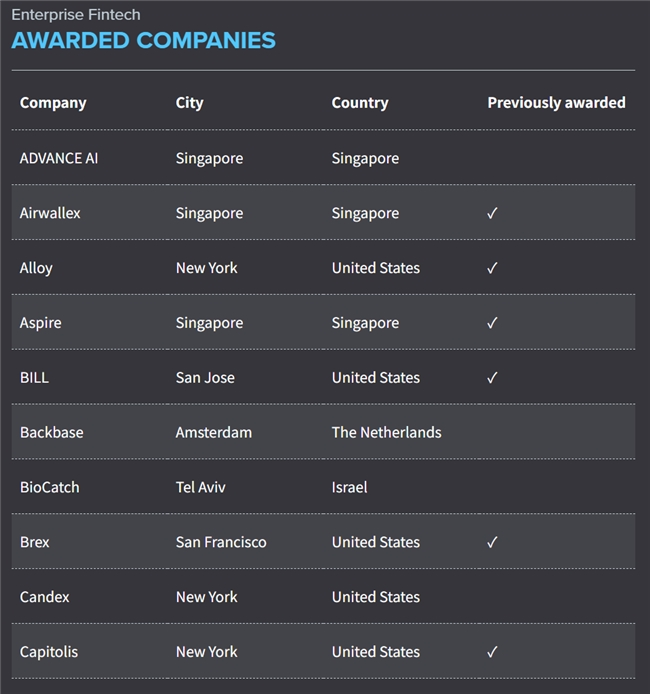This screenshot has height=694, width=650.
Task: Click the Tel Aviv city cell
Action: [x=200, y=487]
